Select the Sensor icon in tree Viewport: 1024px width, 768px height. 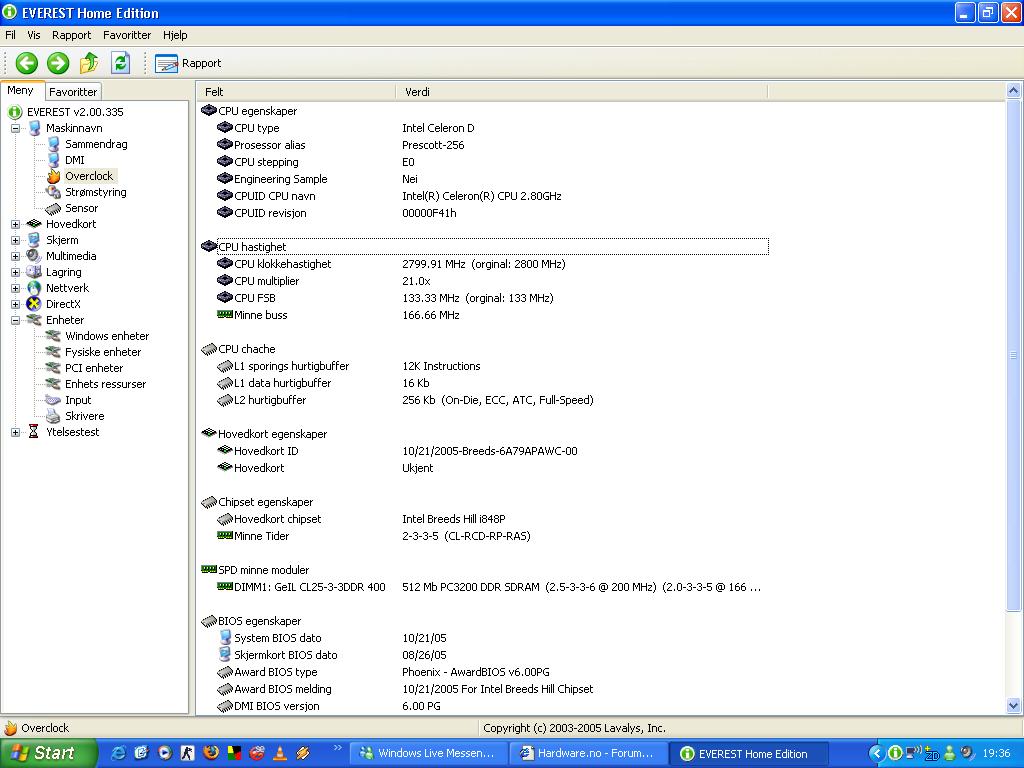(54, 208)
